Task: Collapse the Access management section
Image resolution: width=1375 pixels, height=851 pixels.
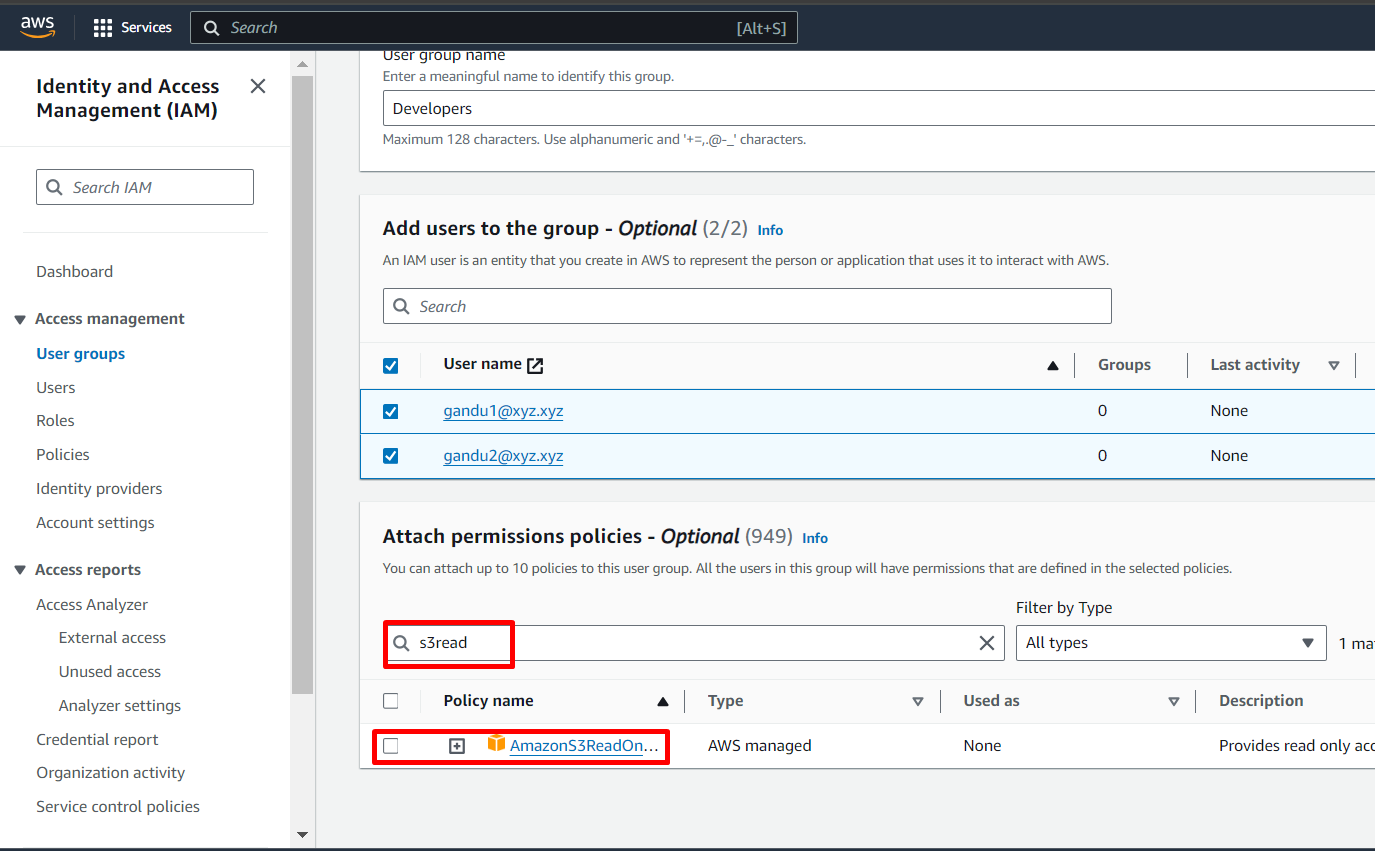Action: pyautogui.click(x=20, y=319)
